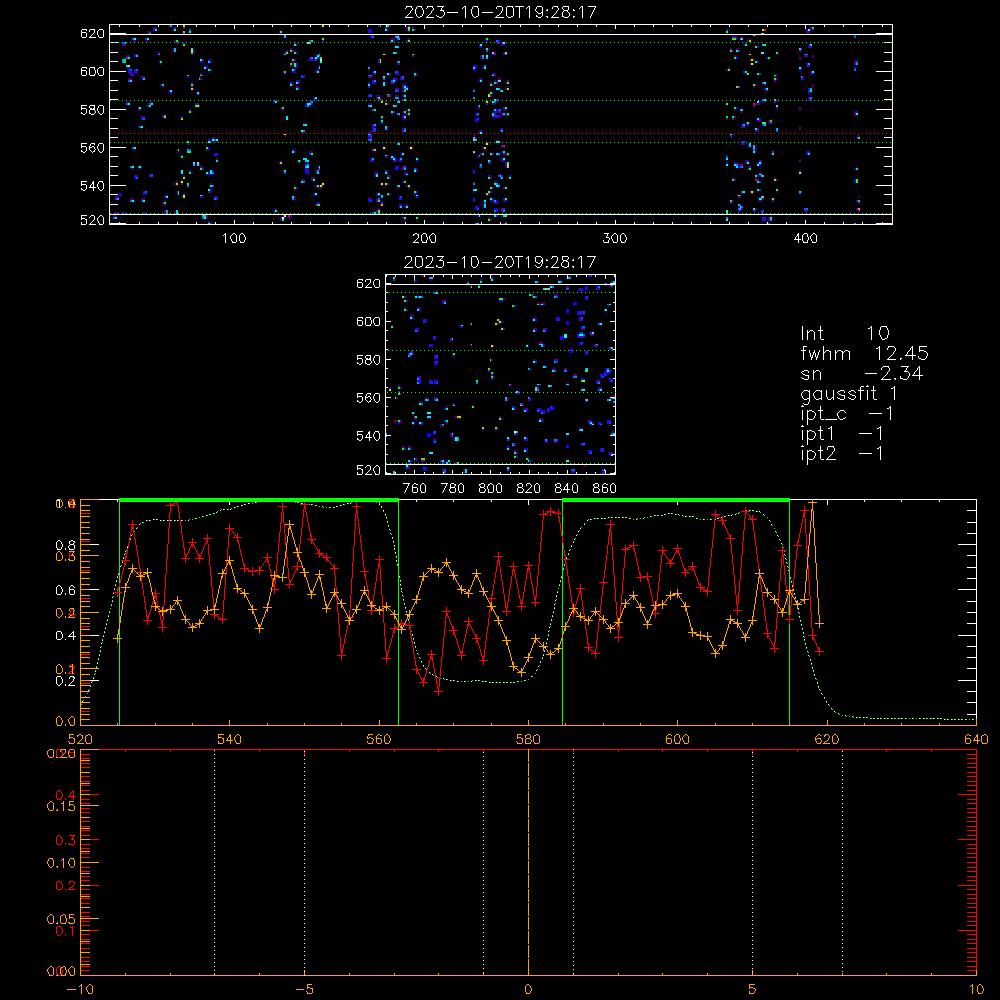Click the orange vertical center line in the bottom plot

tap(529, 862)
